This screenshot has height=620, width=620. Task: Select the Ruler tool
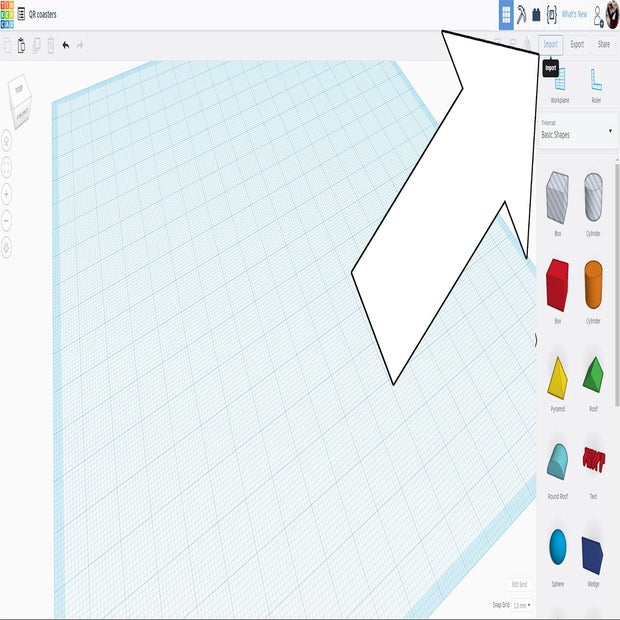point(595,85)
